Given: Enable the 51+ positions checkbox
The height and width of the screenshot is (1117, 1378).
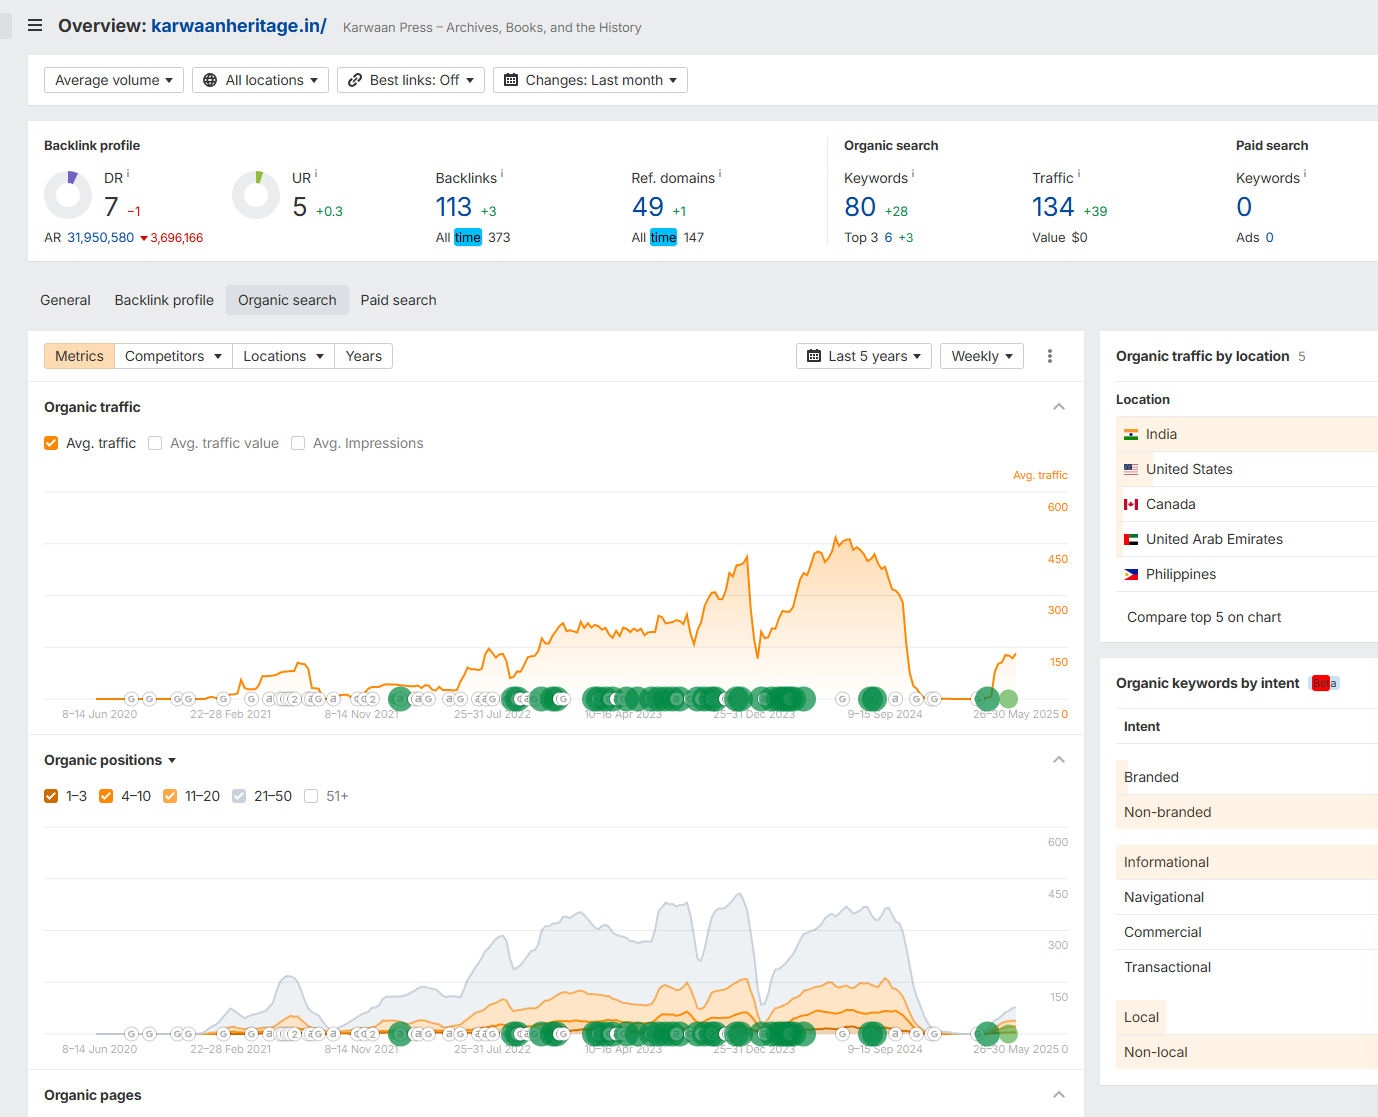Looking at the screenshot, I should click(x=311, y=796).
